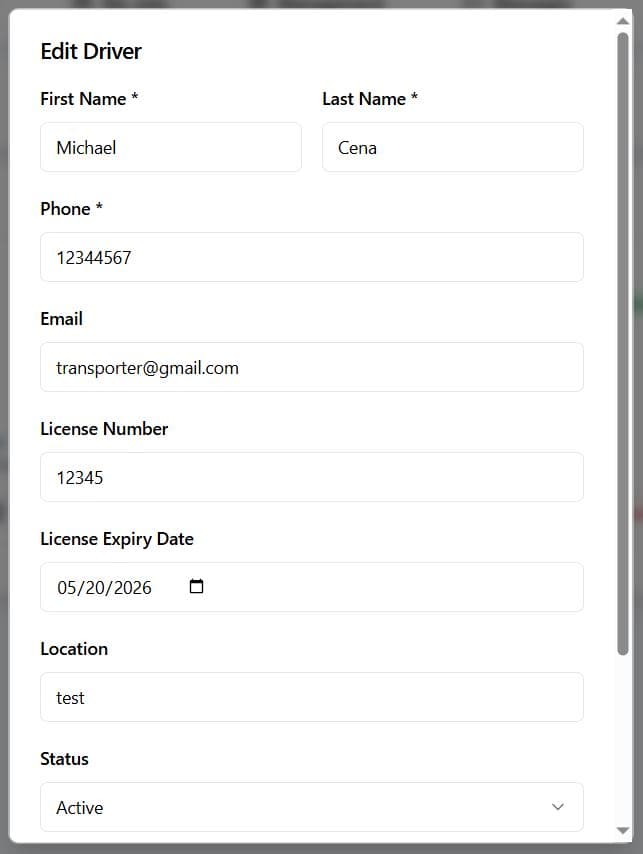The image size is (643, 854).
Task: Click the License Expiry Date field
Action: tap(312, 587)
